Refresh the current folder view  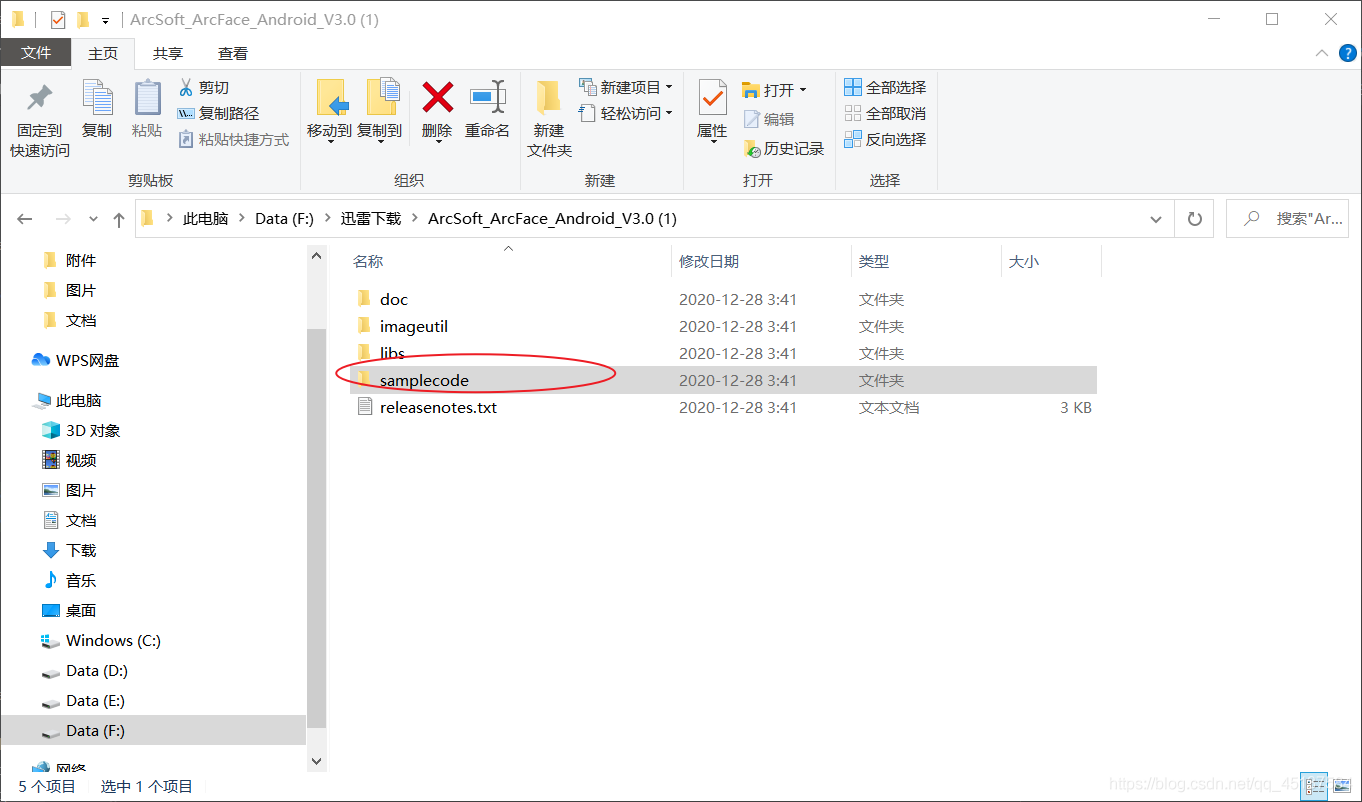(x=1194, y=219)
